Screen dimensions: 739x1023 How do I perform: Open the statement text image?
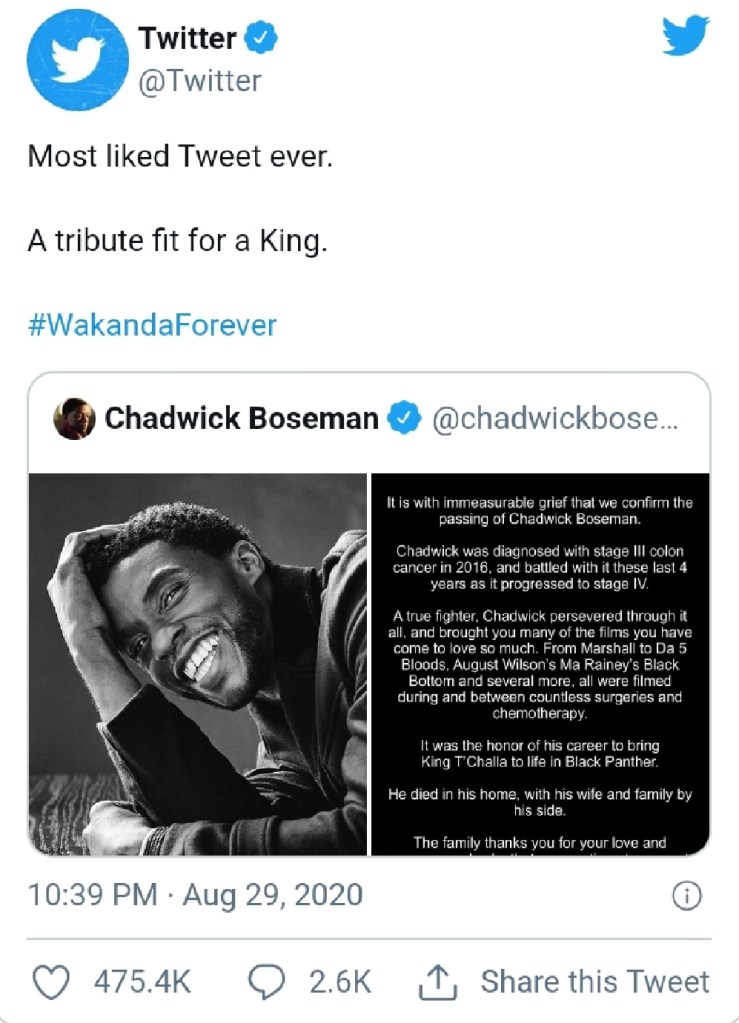tap(540, 664)
